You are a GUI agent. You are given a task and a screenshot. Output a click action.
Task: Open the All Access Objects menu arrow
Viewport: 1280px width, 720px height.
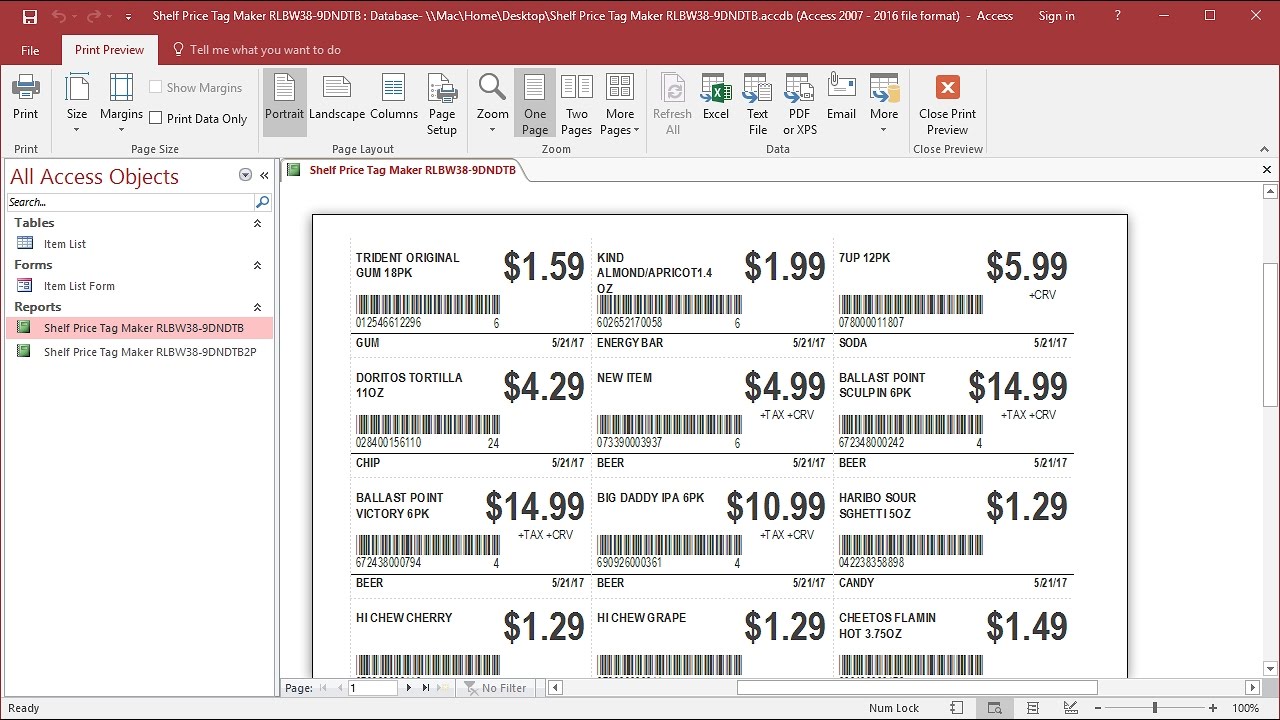pyautogui.click(x=245, y=175)
